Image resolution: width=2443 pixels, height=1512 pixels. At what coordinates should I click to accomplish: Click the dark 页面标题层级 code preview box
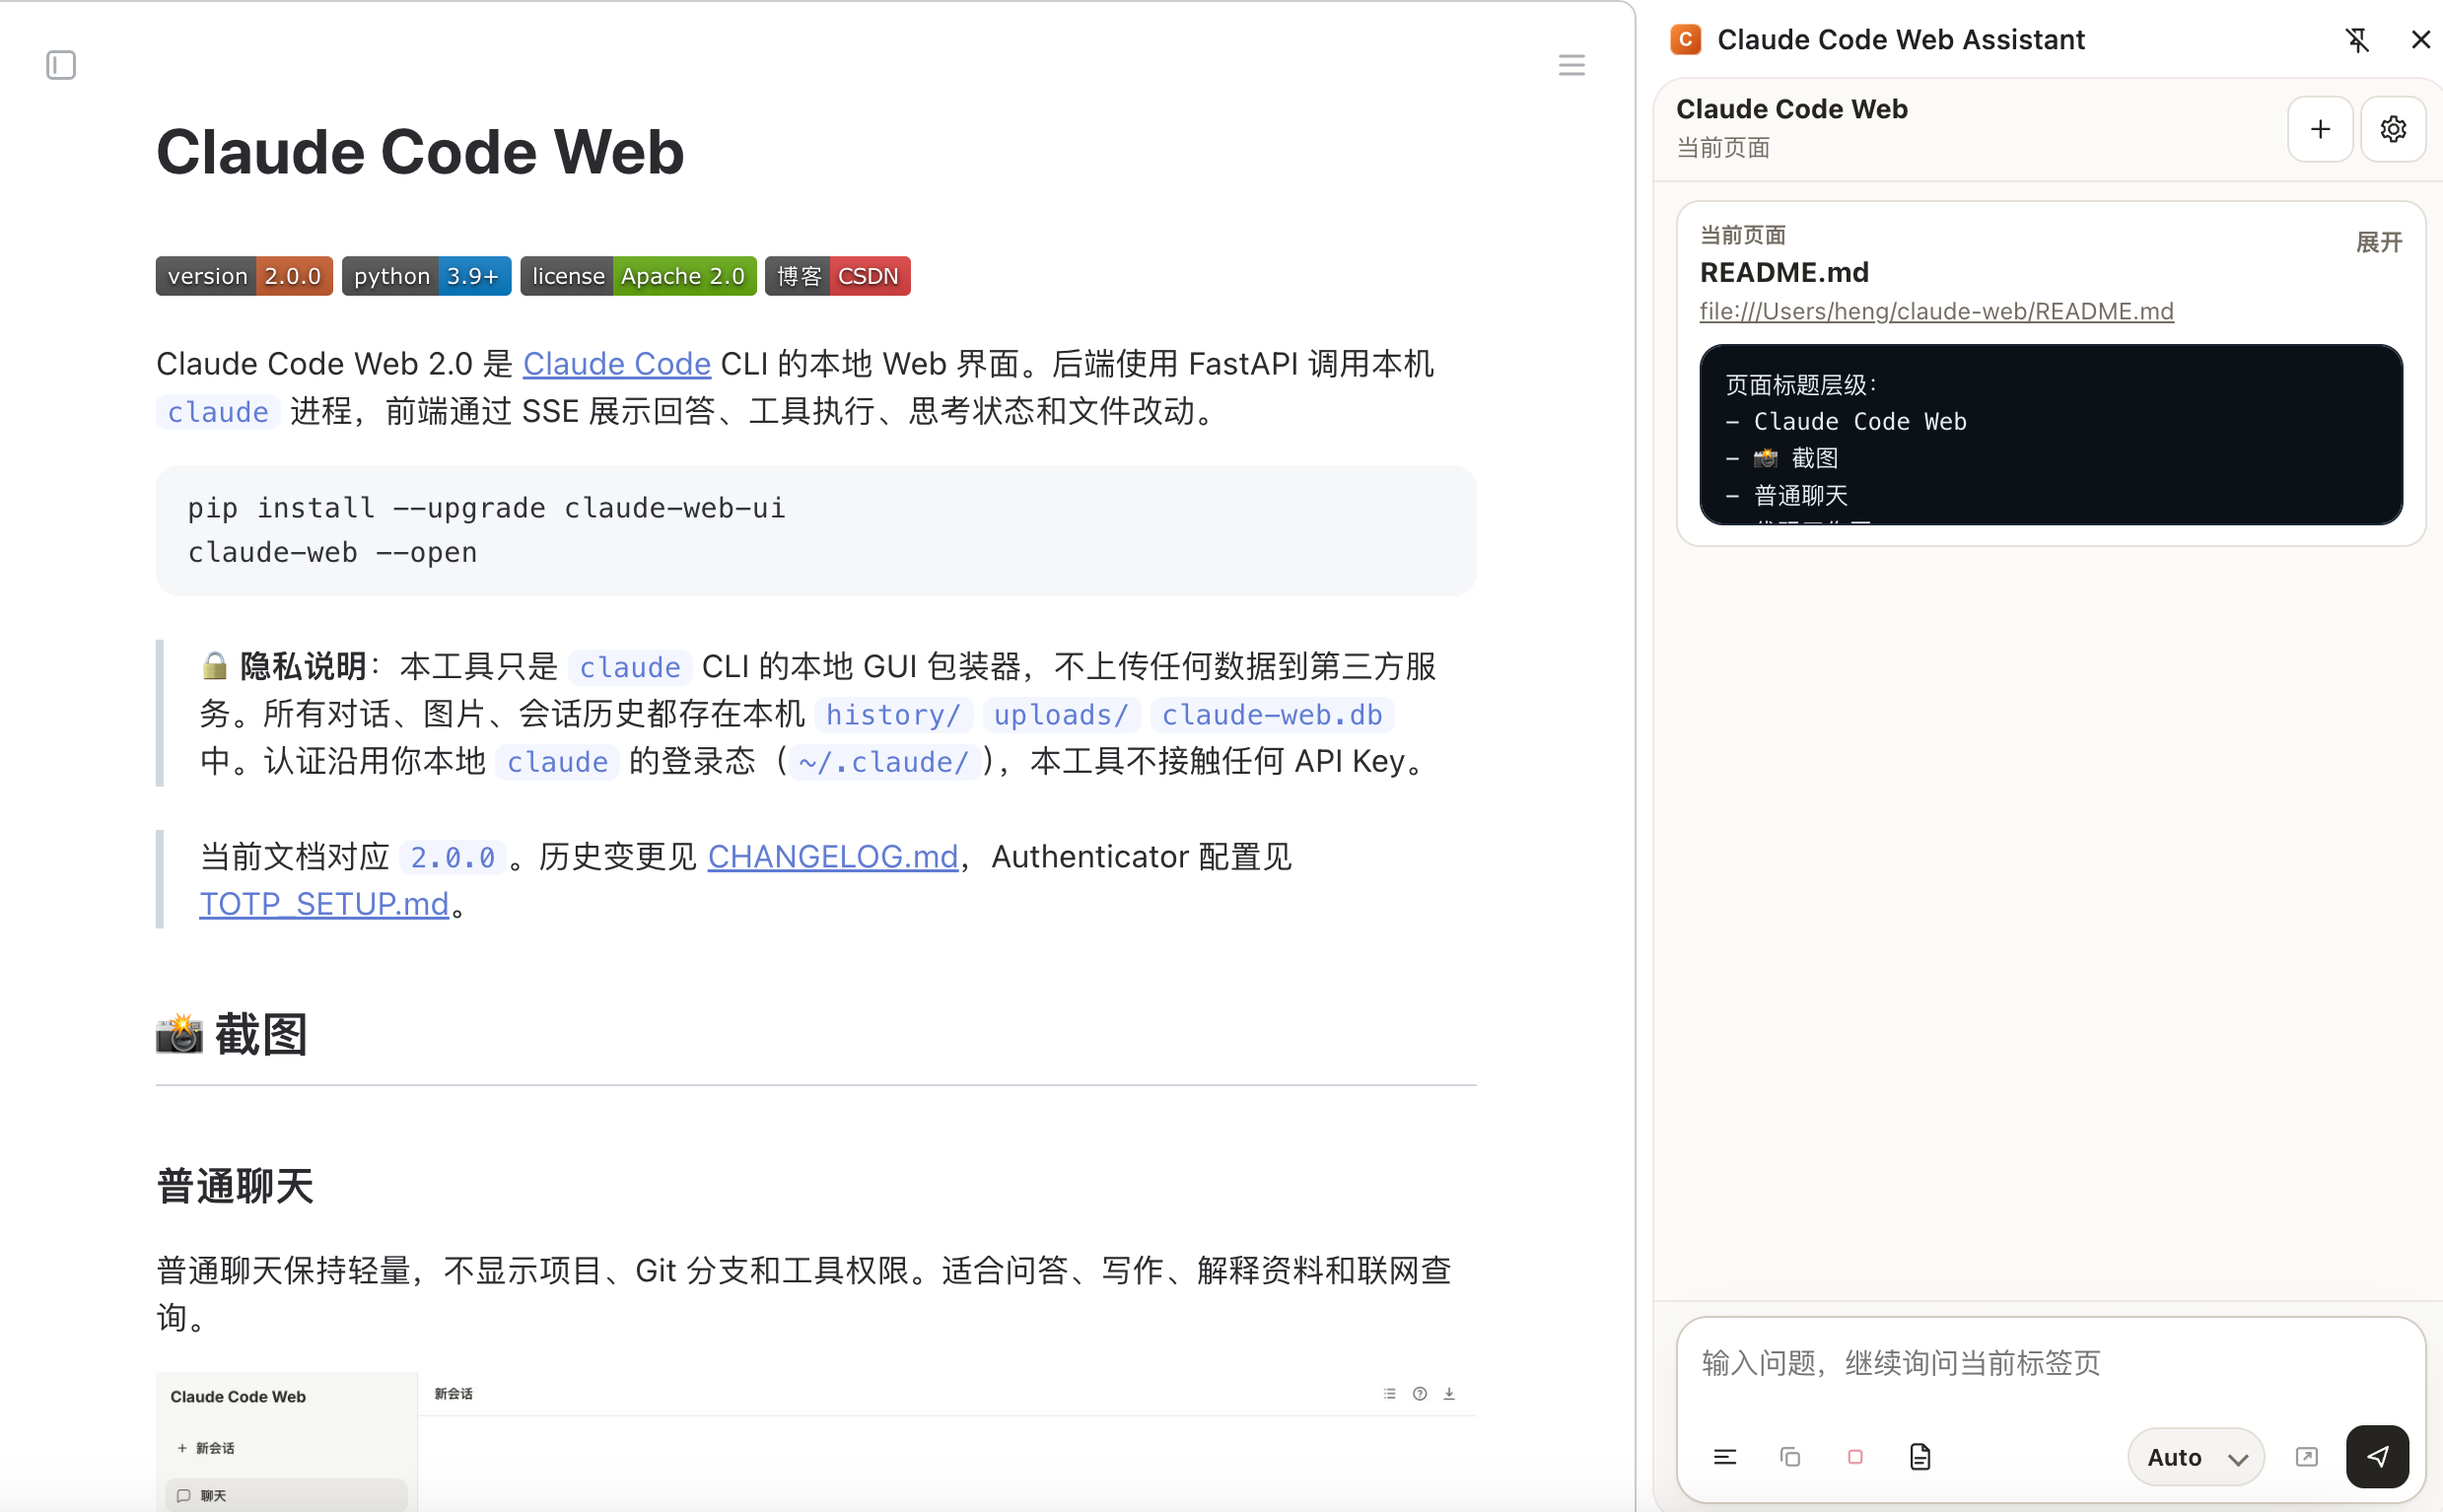(2050, 435)
